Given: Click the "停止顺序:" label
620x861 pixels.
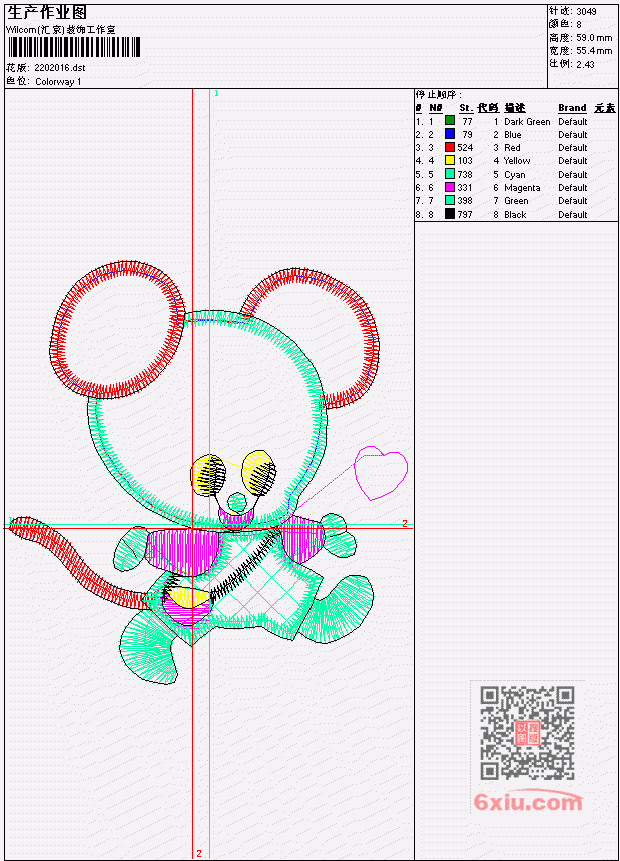Looking at the screenshot, I should 438,95.
